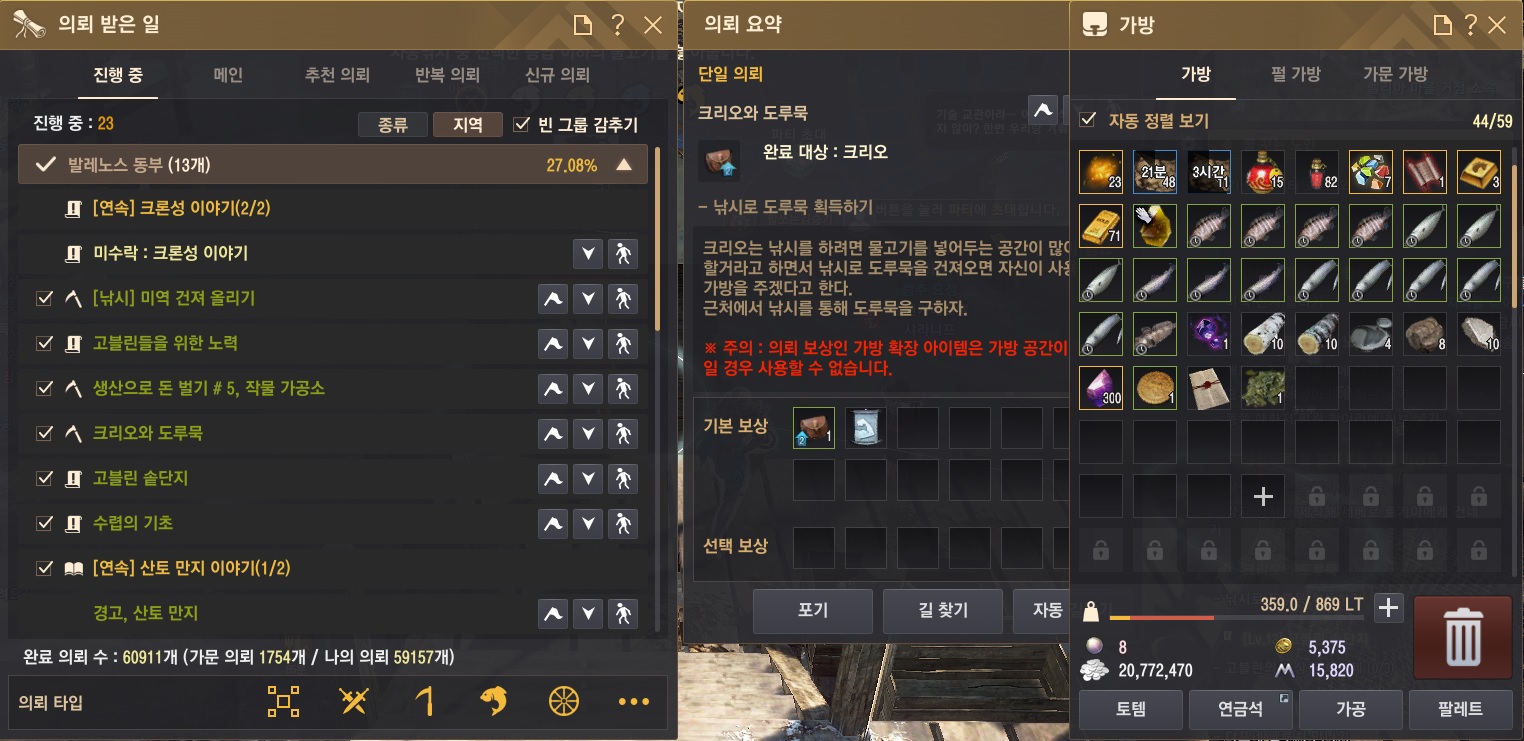Screen dimensions: 1524x741
Task: Uncheck 자동 정렬 보기 checkbox in bag
Action: click(1088, 120)
